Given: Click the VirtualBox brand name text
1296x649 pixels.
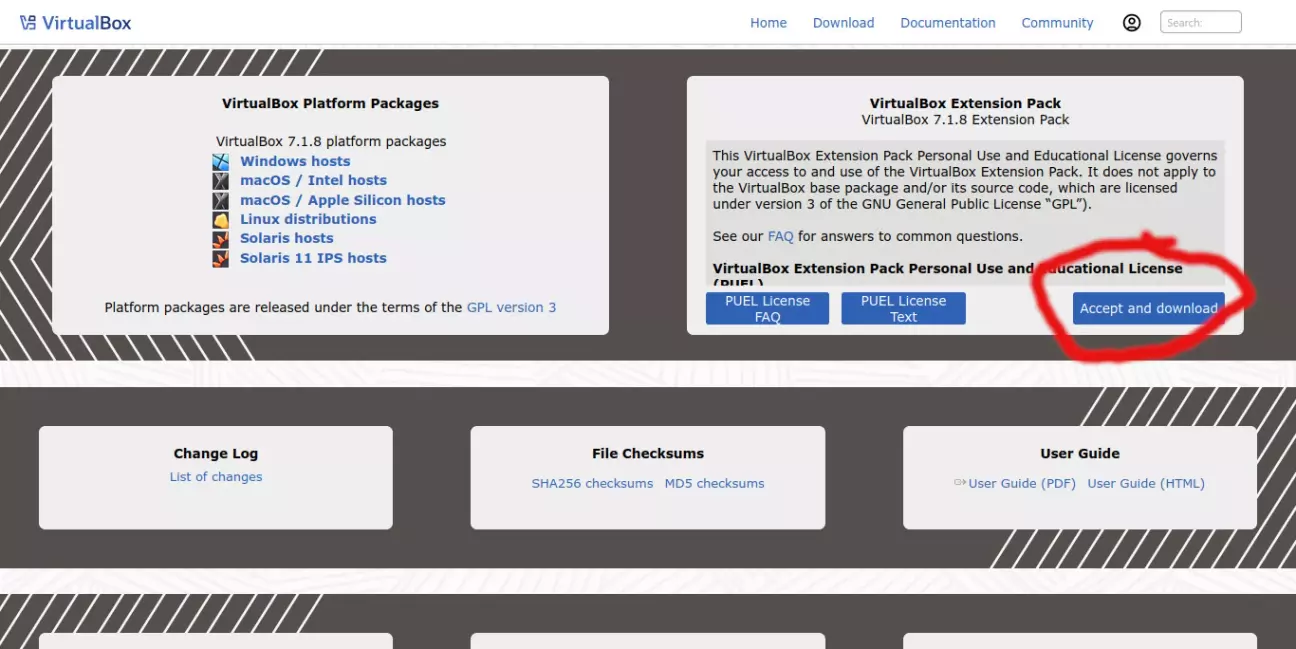Looking at the screenshot, I should [87, 23].
